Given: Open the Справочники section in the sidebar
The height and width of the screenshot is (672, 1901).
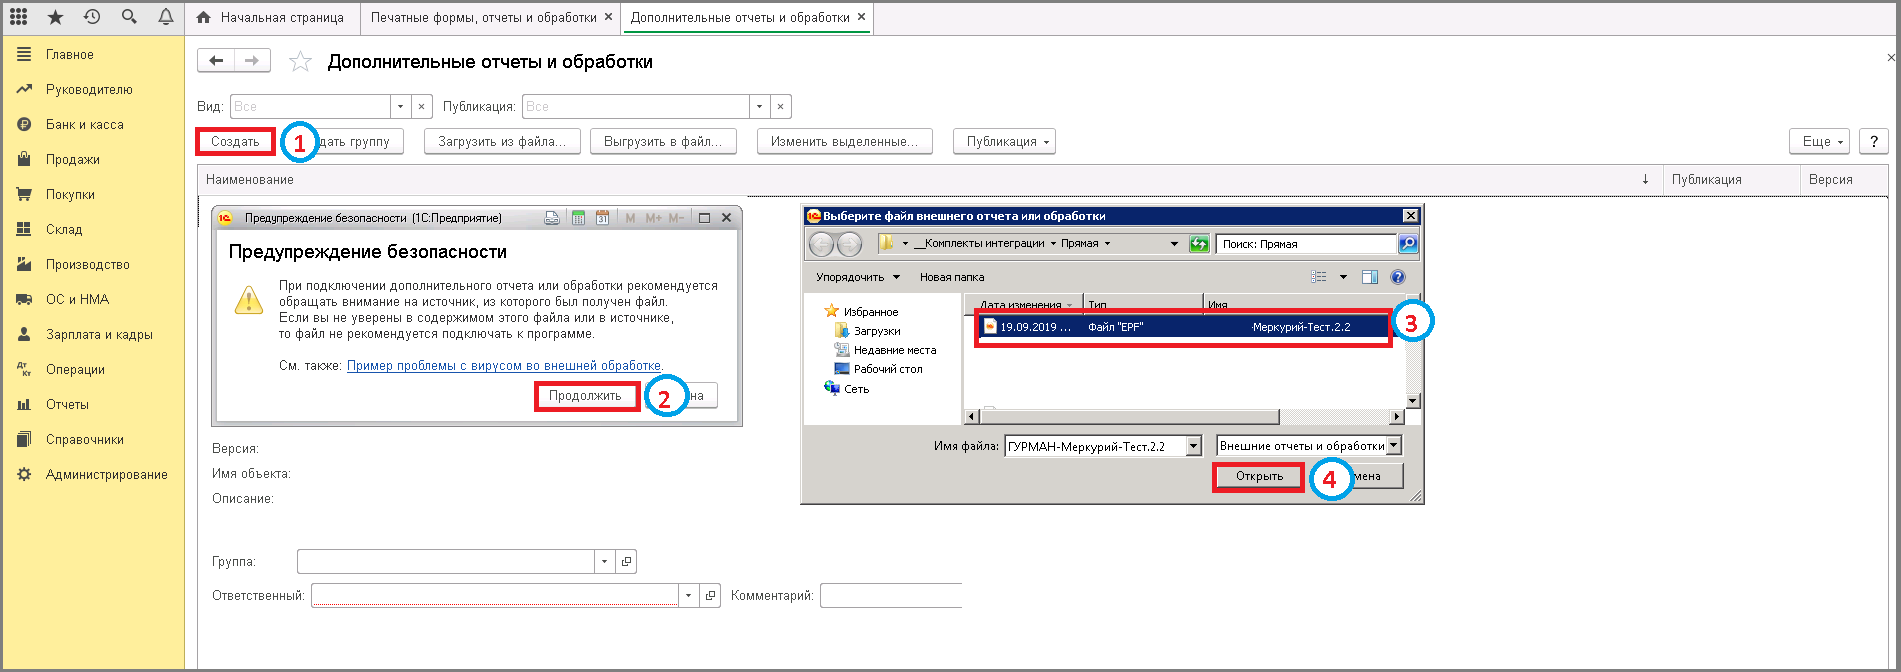Looking at the screenshot, I should pos(85,439).
